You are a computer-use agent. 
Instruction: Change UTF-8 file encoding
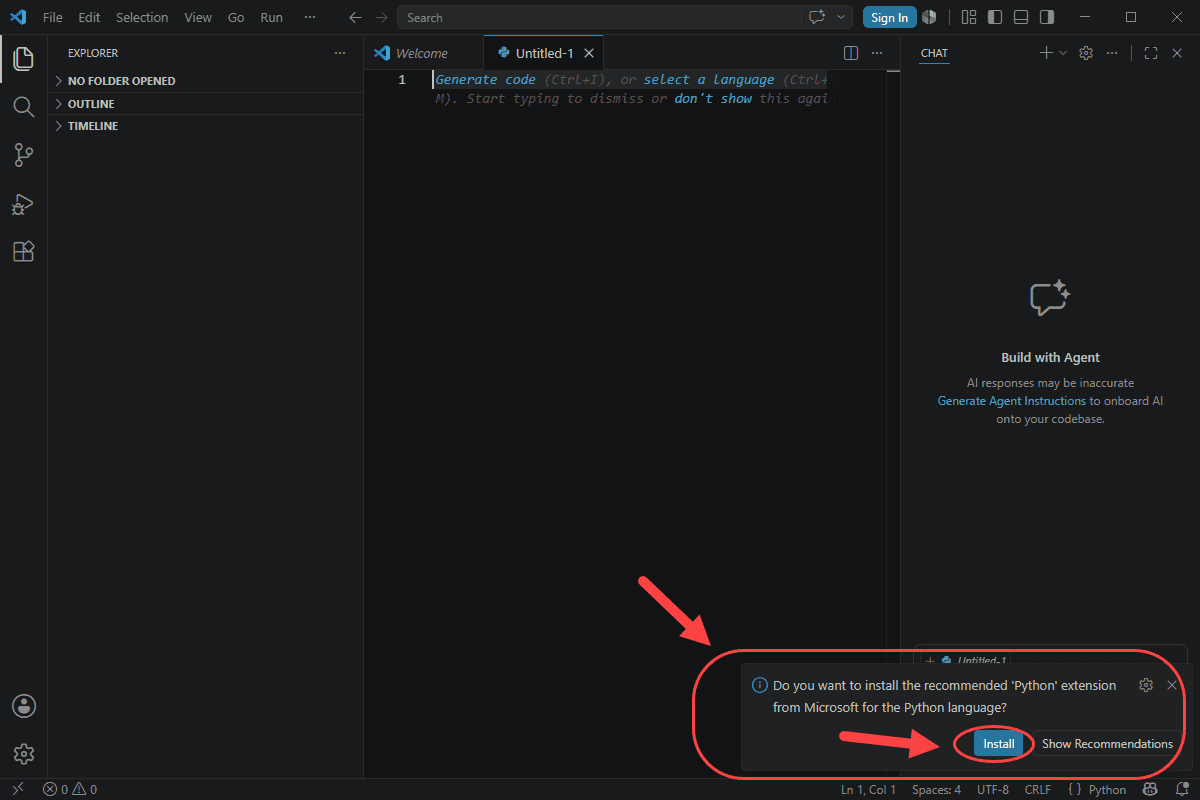pos(993,790)
